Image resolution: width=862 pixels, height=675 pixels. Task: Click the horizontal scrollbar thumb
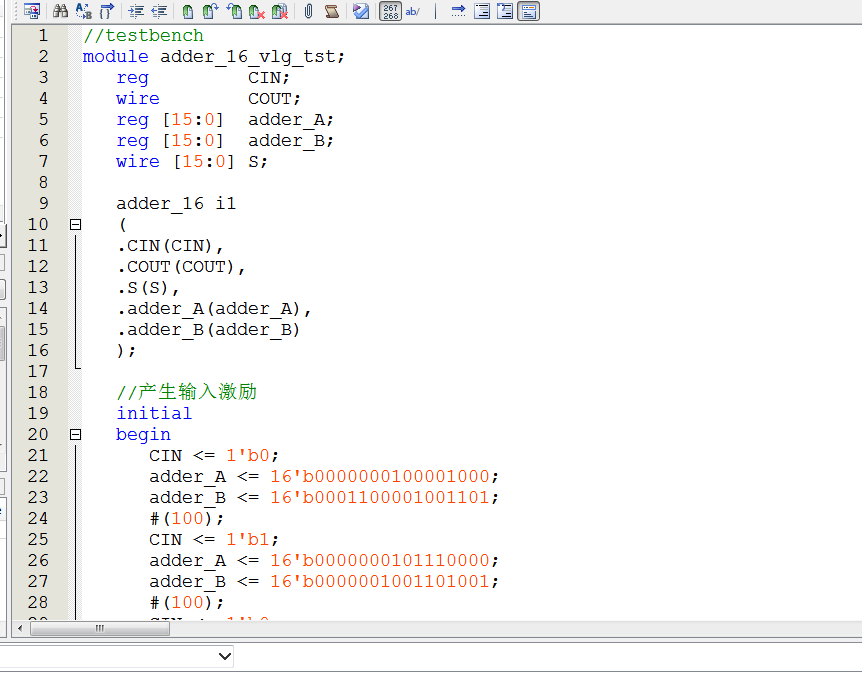point(100,629)
